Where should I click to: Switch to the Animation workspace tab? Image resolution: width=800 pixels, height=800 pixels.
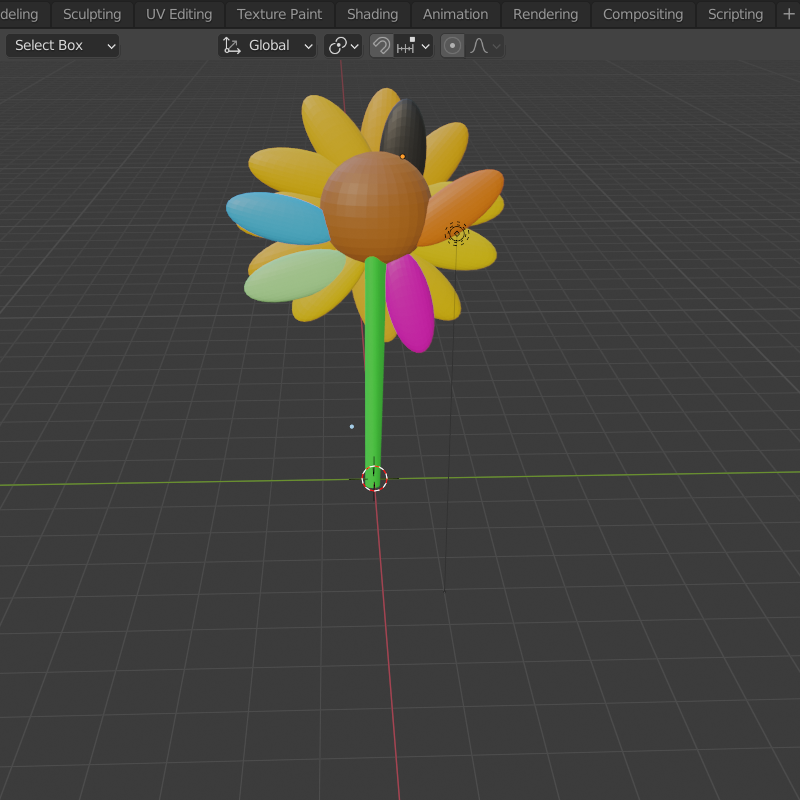pyautogui.click(x=455, y=14)
